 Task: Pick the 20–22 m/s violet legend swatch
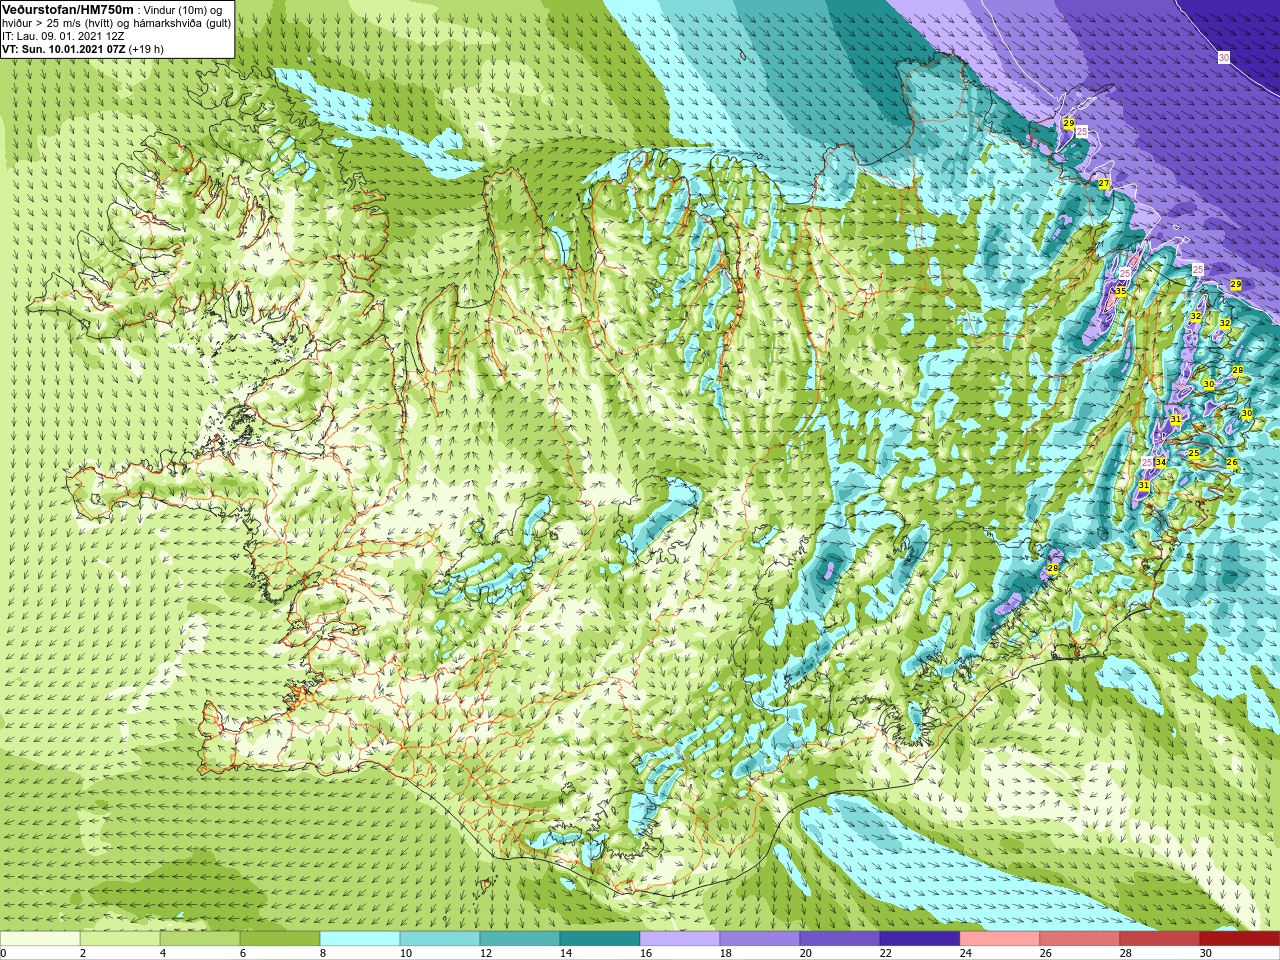[x=840, y=939]
